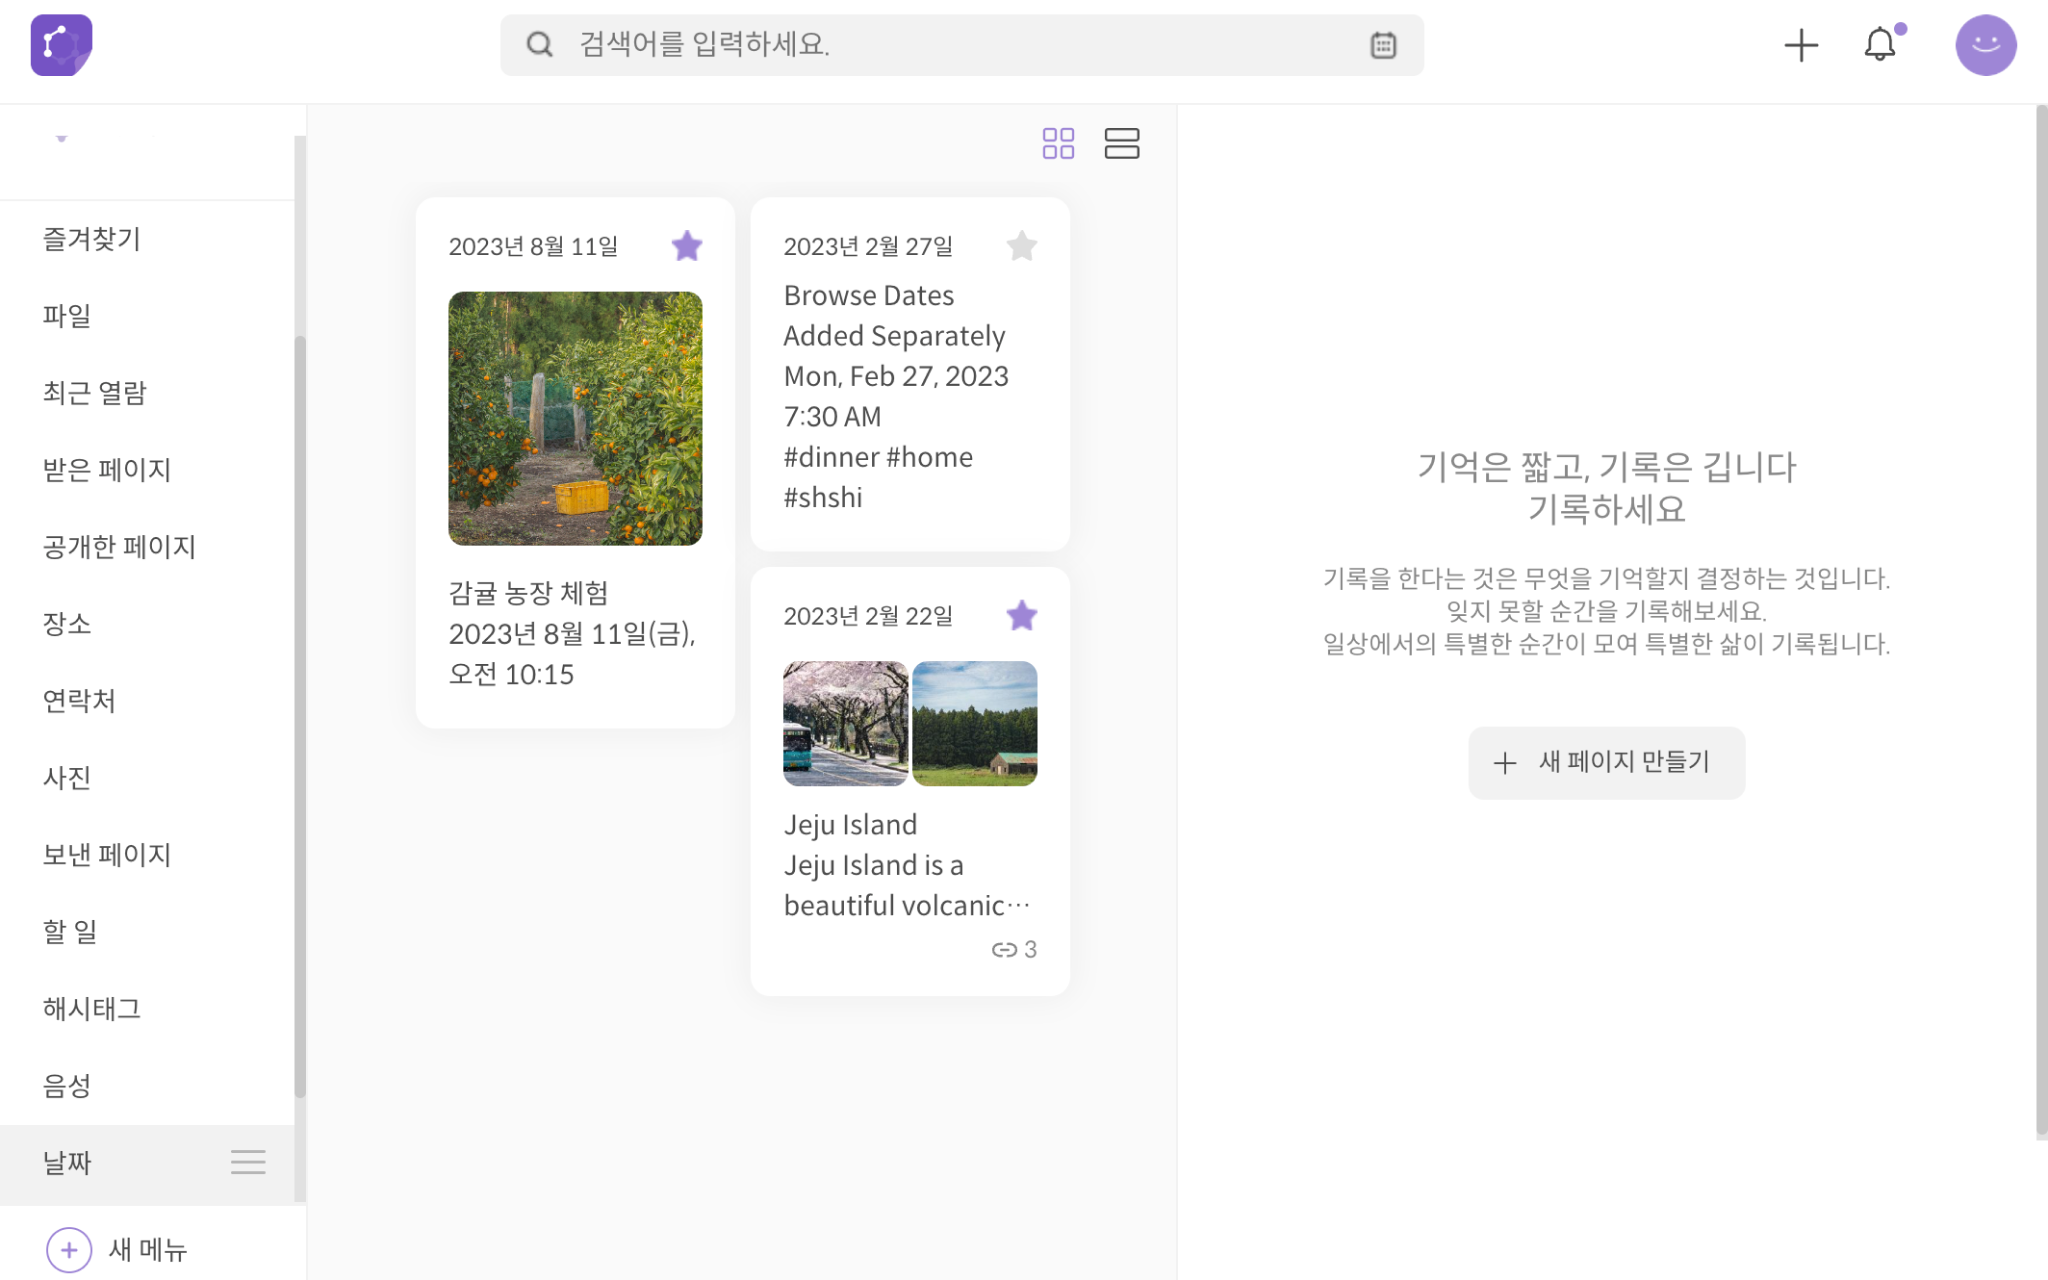Click the 새 페이지 만들기 button

[1606, 762]
